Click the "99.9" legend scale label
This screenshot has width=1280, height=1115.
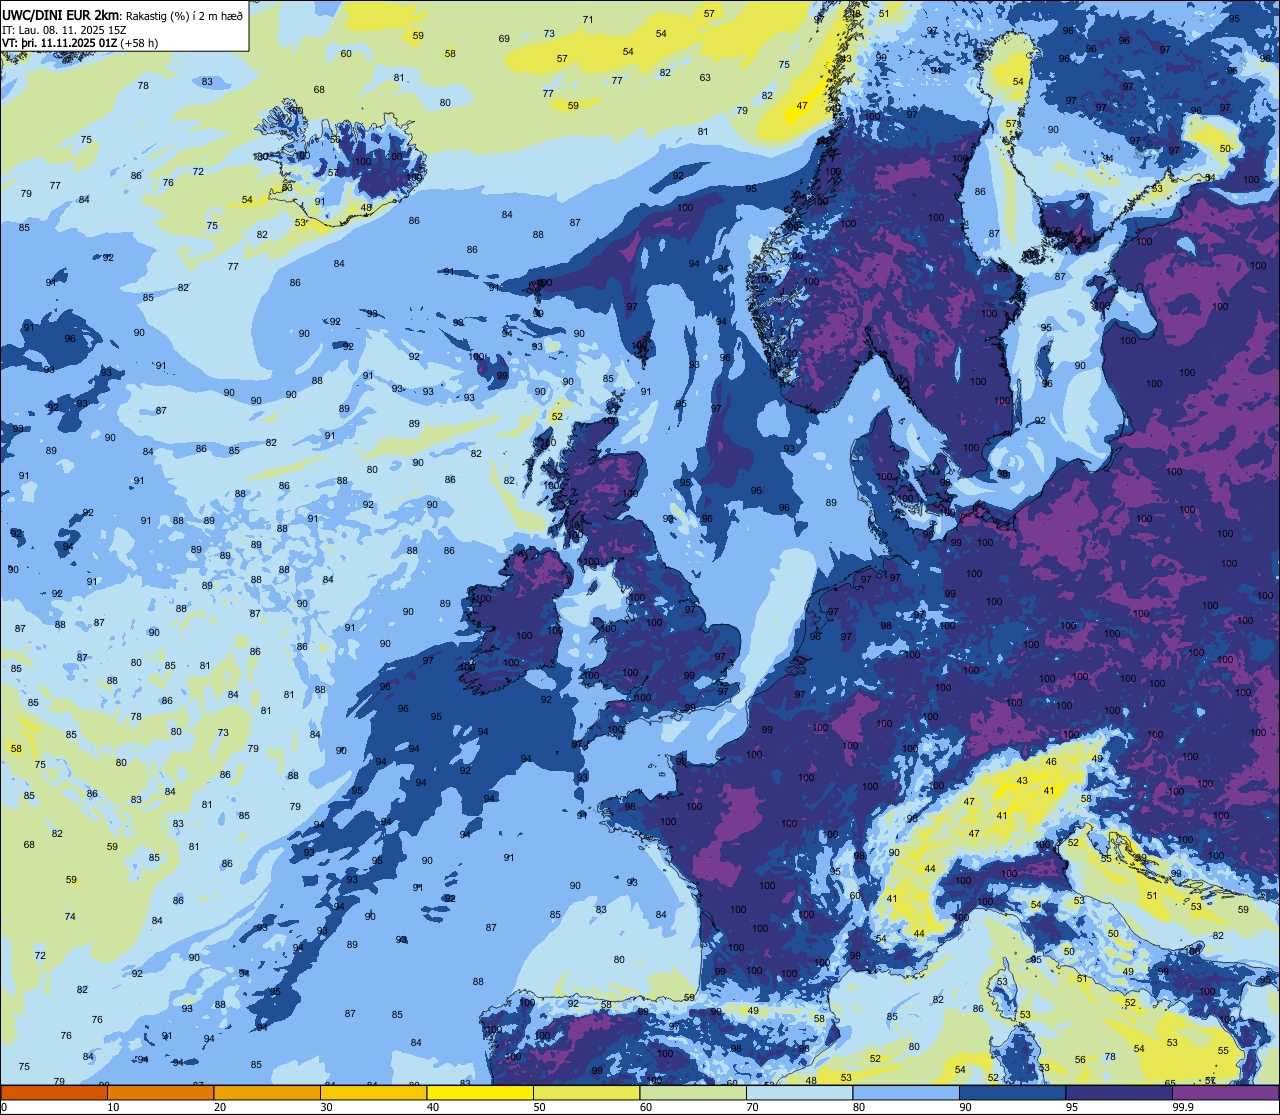(x=1184, y=1107)
